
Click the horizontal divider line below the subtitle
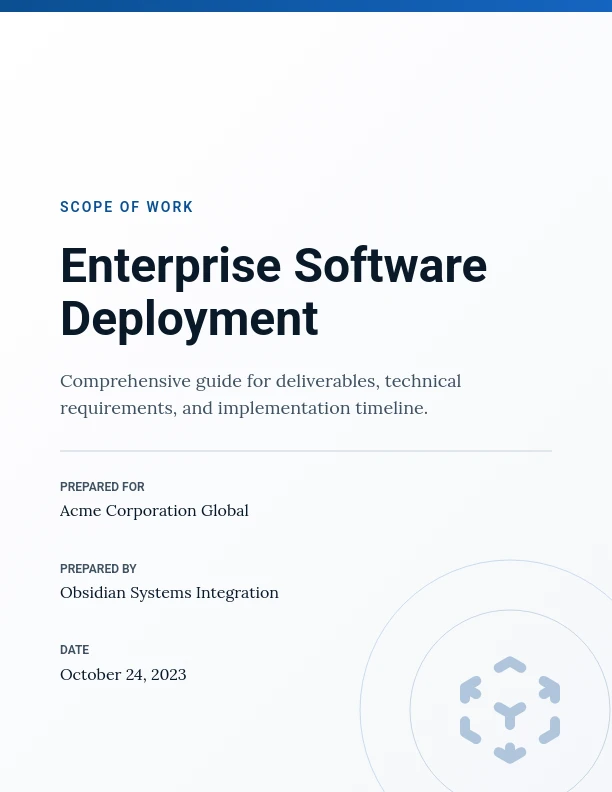tap(306, 451)
